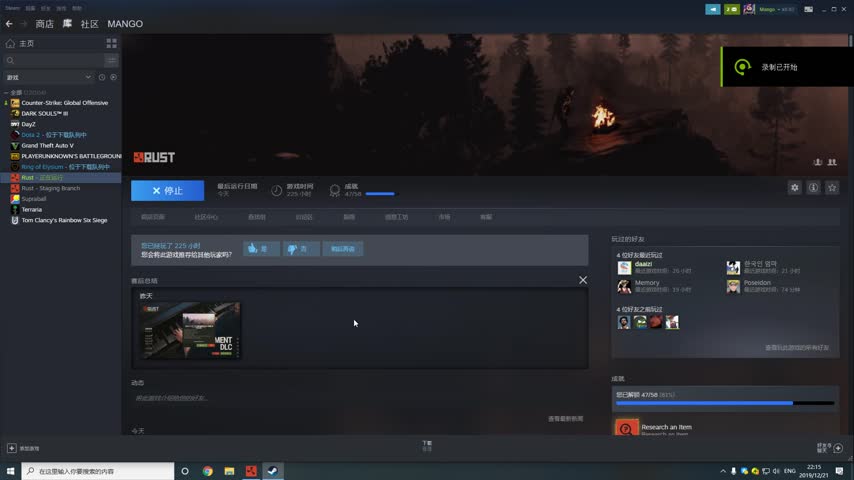854x480 pixels.
Task: Open the Rust app in the taskbar
Action: [x=251, y=471]
